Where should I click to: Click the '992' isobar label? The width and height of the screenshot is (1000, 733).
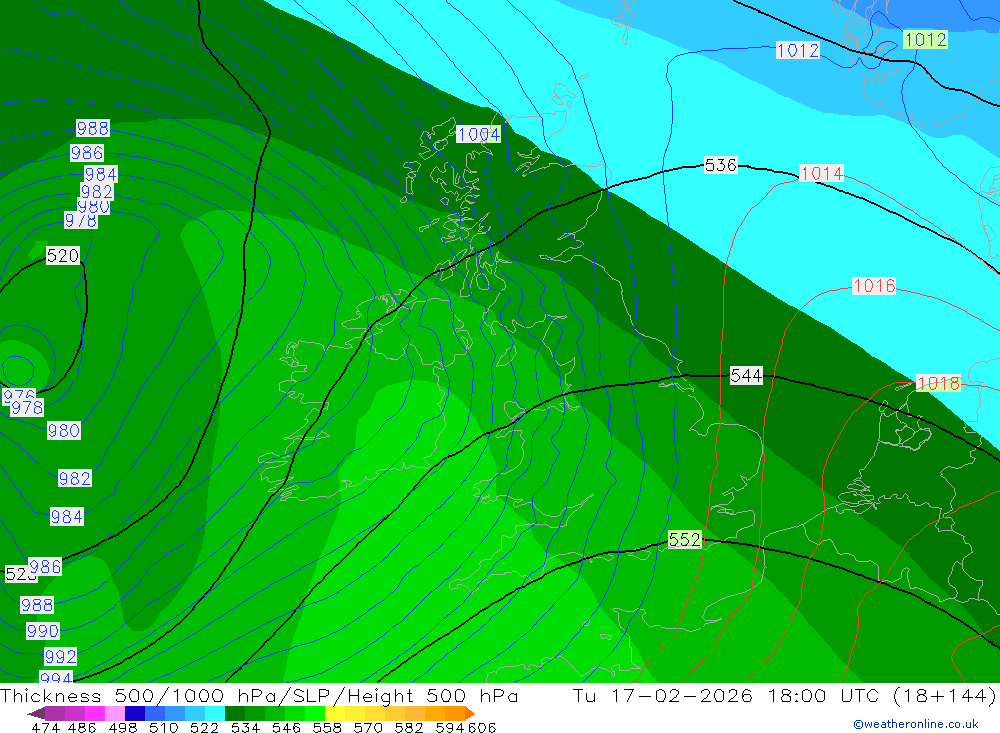tap(61, 656)
